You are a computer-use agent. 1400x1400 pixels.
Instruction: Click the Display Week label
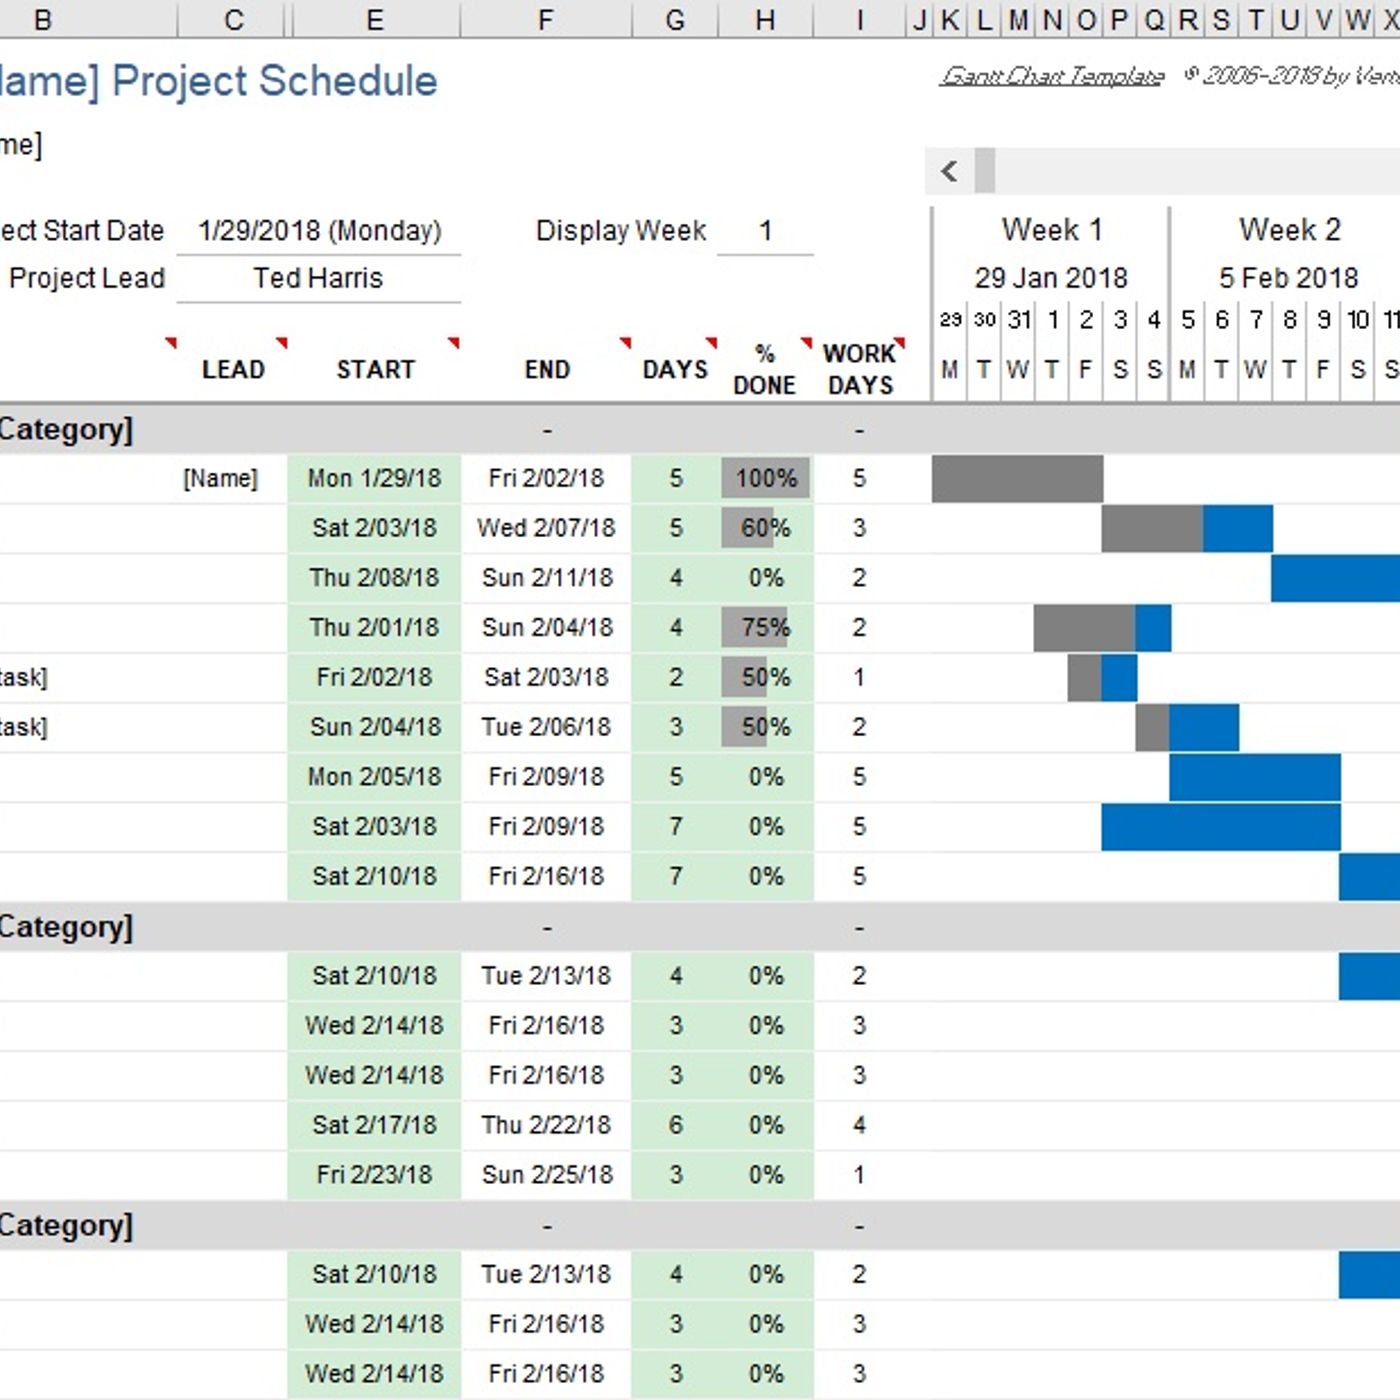pos(621,230)
